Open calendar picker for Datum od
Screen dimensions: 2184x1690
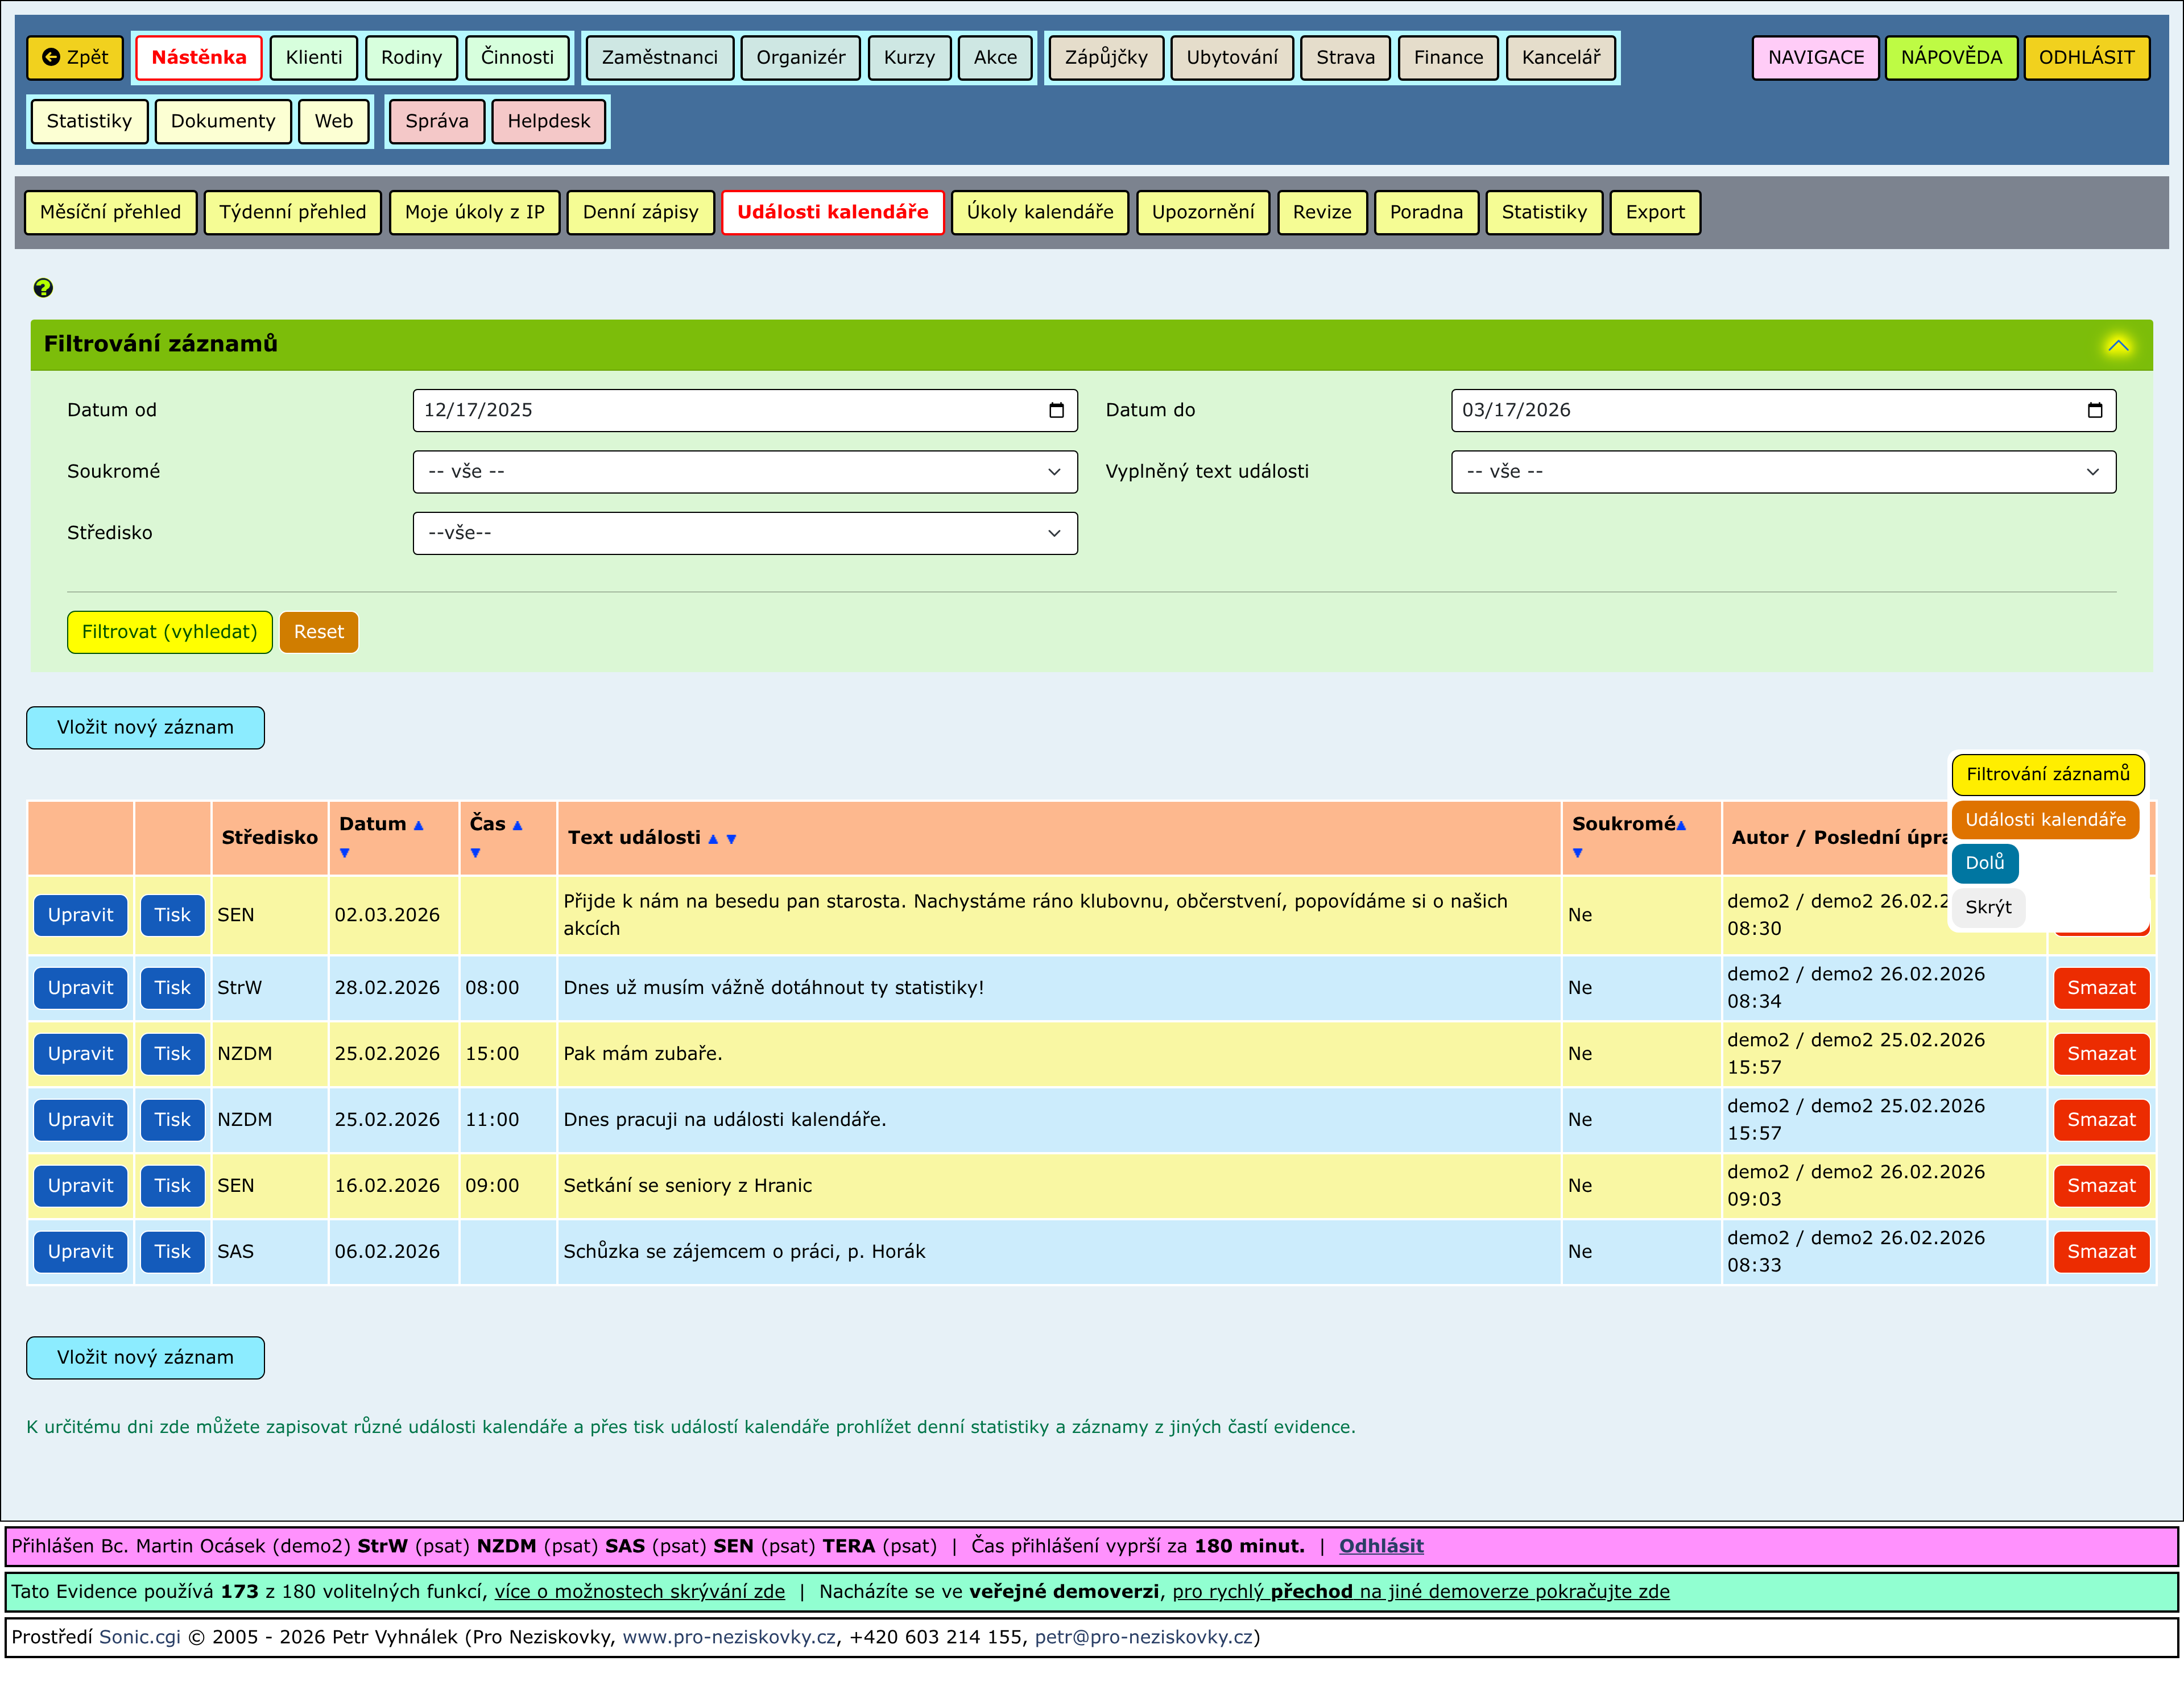tap(1056, 410)
